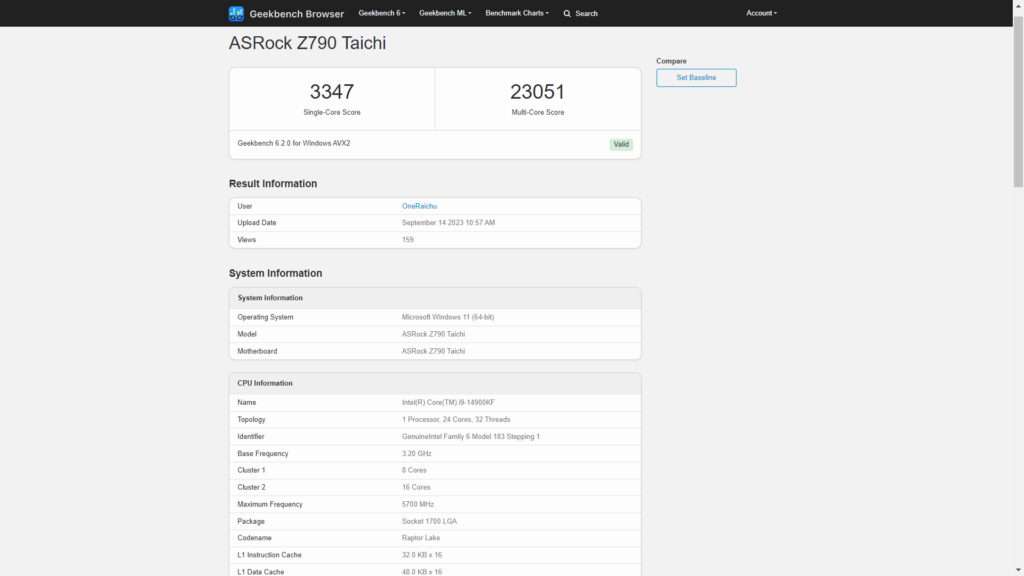Click the Result Information heading

tap(272, 184)
